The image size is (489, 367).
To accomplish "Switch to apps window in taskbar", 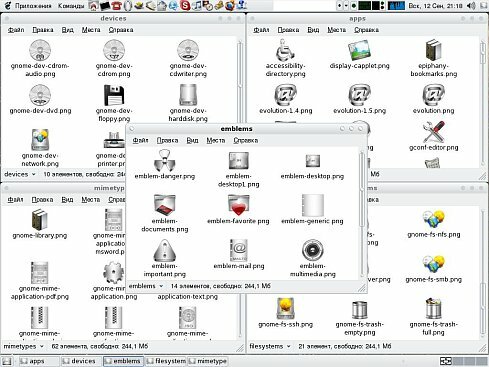I will [39, 361].
